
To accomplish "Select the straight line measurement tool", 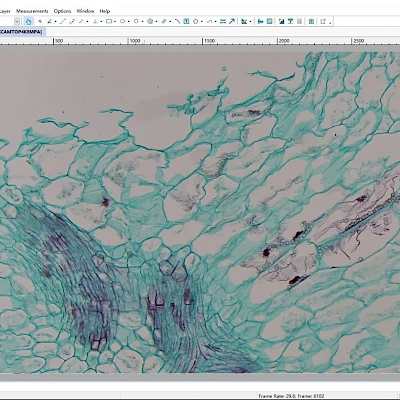I will (x=63, y=21).
